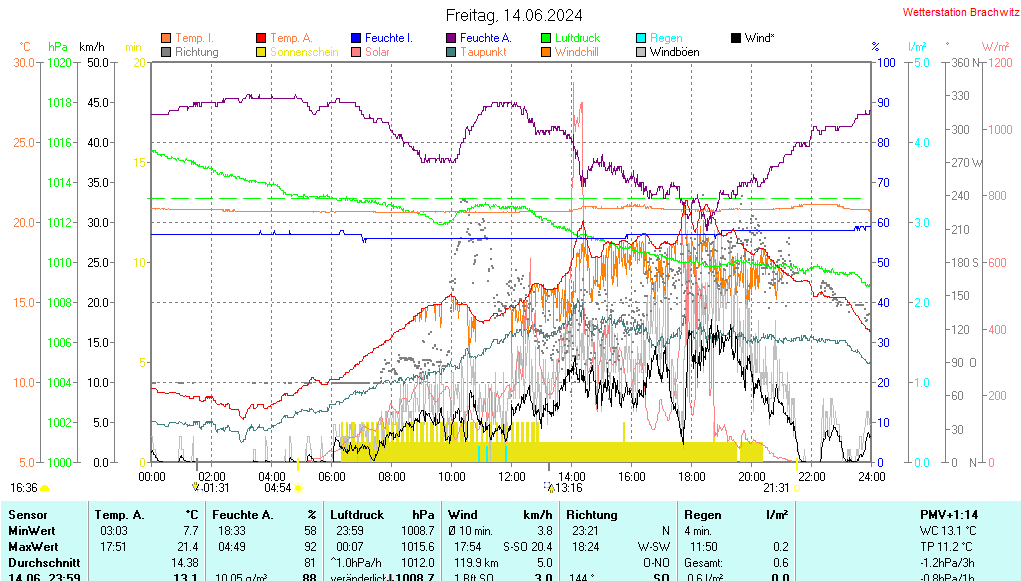The height and width of the screenshot is (581, 1021).
Task: Click the Windchill legend label
Action: point(576,52)
